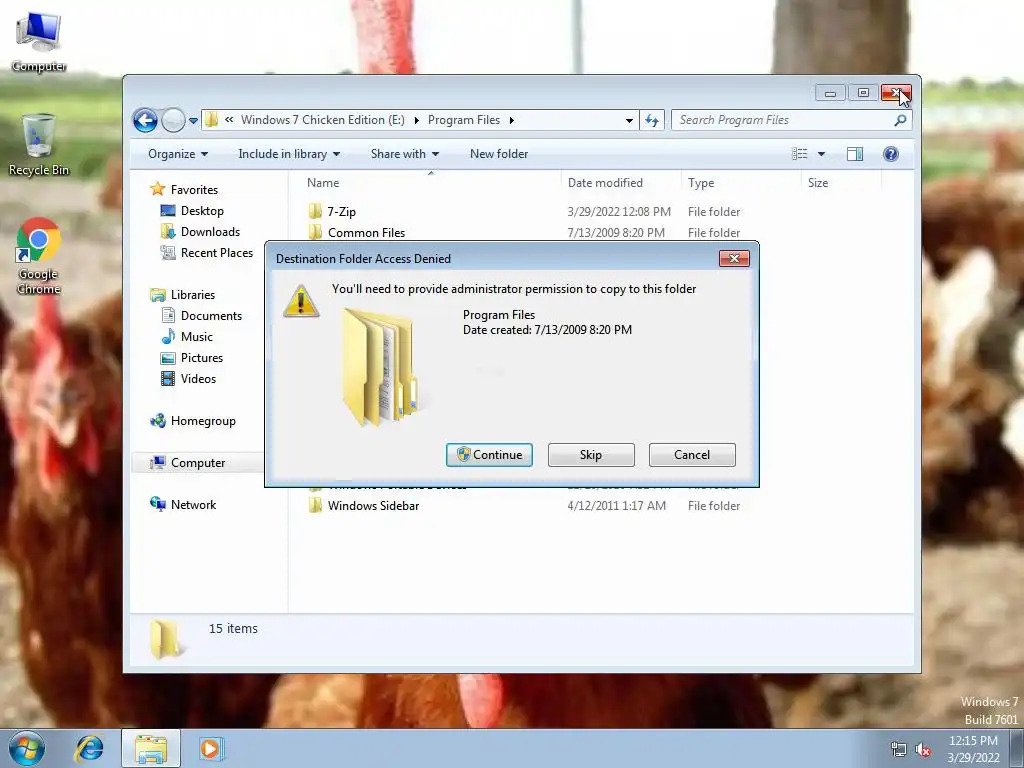Open the network tray icon
Viewport: 1024px width, 768px height.
tap(899, 750)
